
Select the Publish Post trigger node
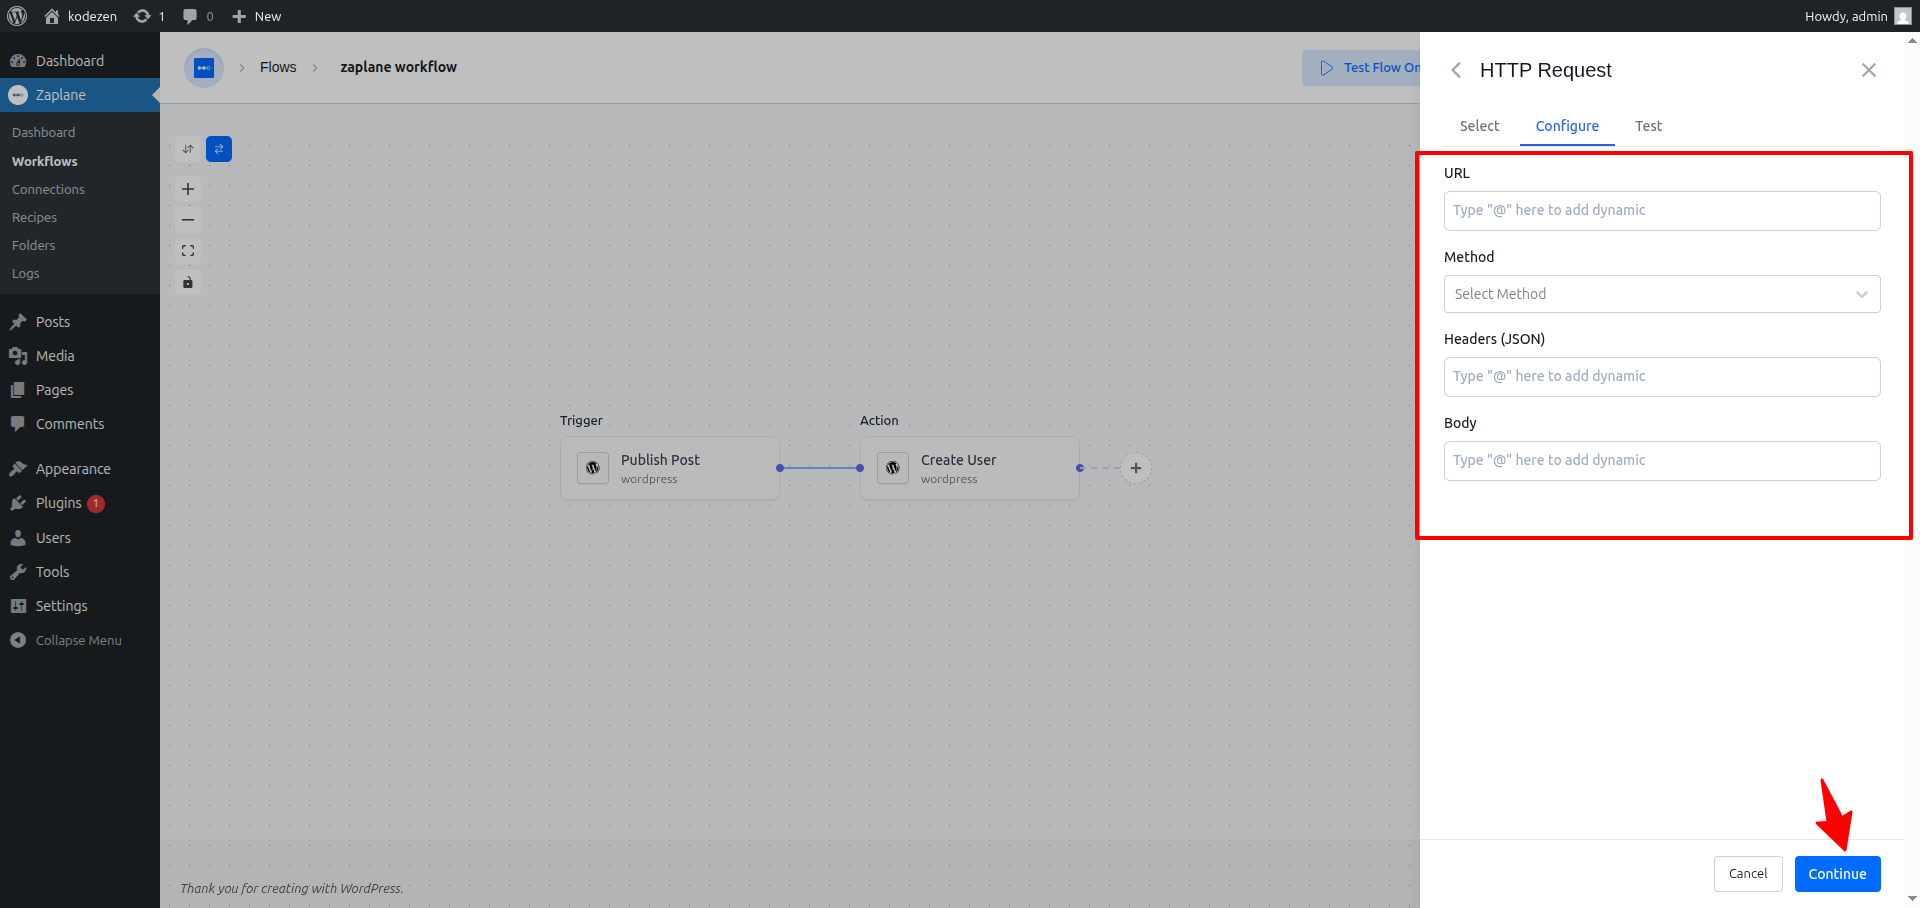pyautogui.click(x=670, y=468)
